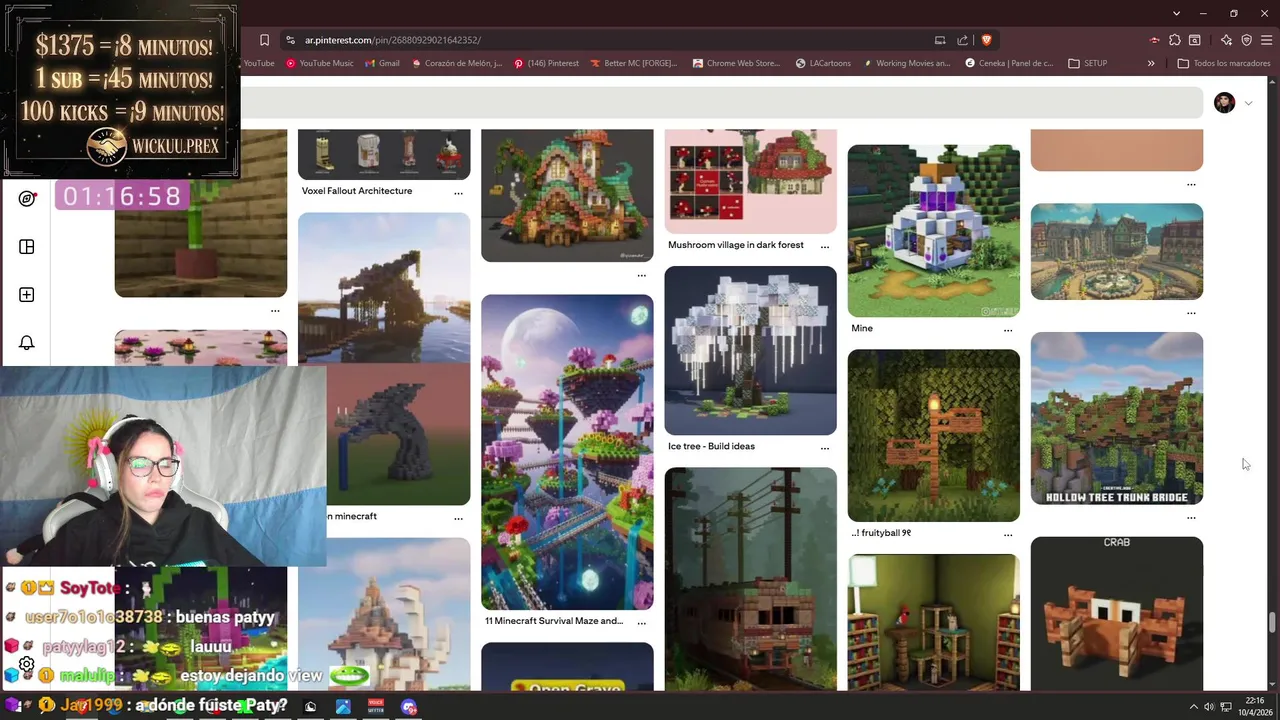The image size is (1280, 720).
Task: Click the Brave Leo AI sparkle icon
Action: [1226, 40]
